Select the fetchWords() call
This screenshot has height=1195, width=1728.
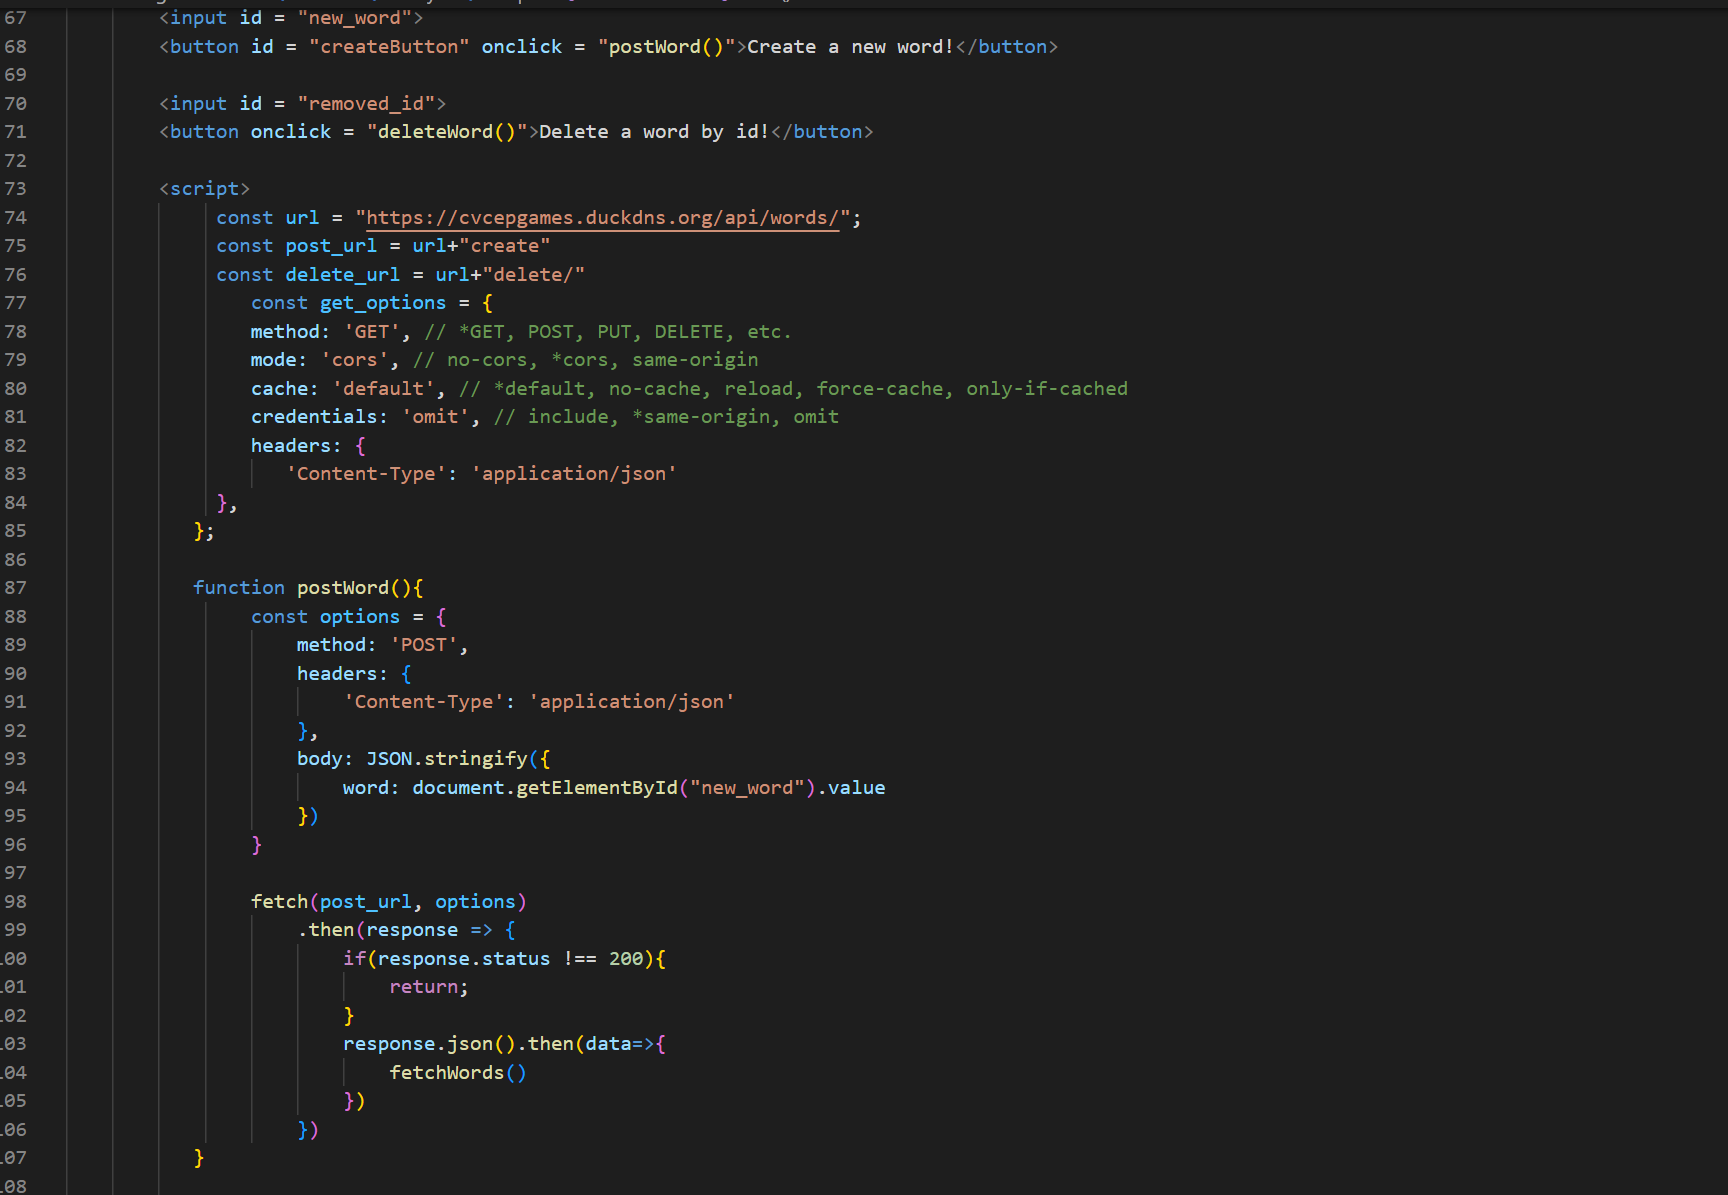point(447,1072)
